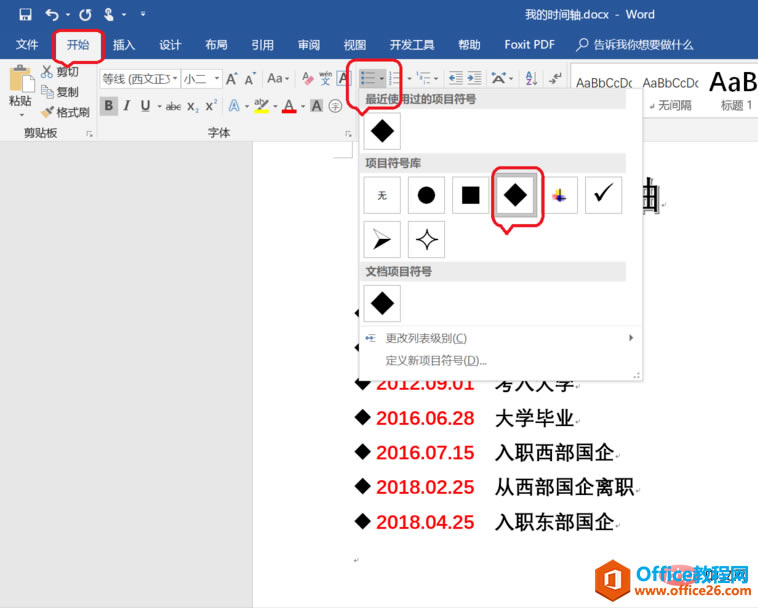The width and height of the screenshot is (758, 608).
Task: Toggle italic formatting
Action: coord(127,106)
